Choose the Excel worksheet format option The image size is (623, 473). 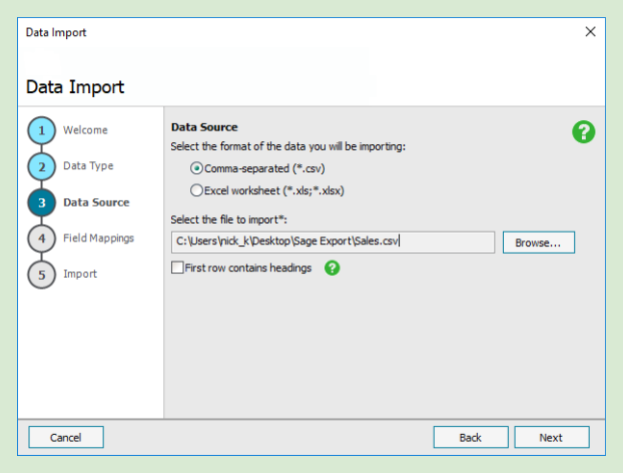[x=196, y=190]
